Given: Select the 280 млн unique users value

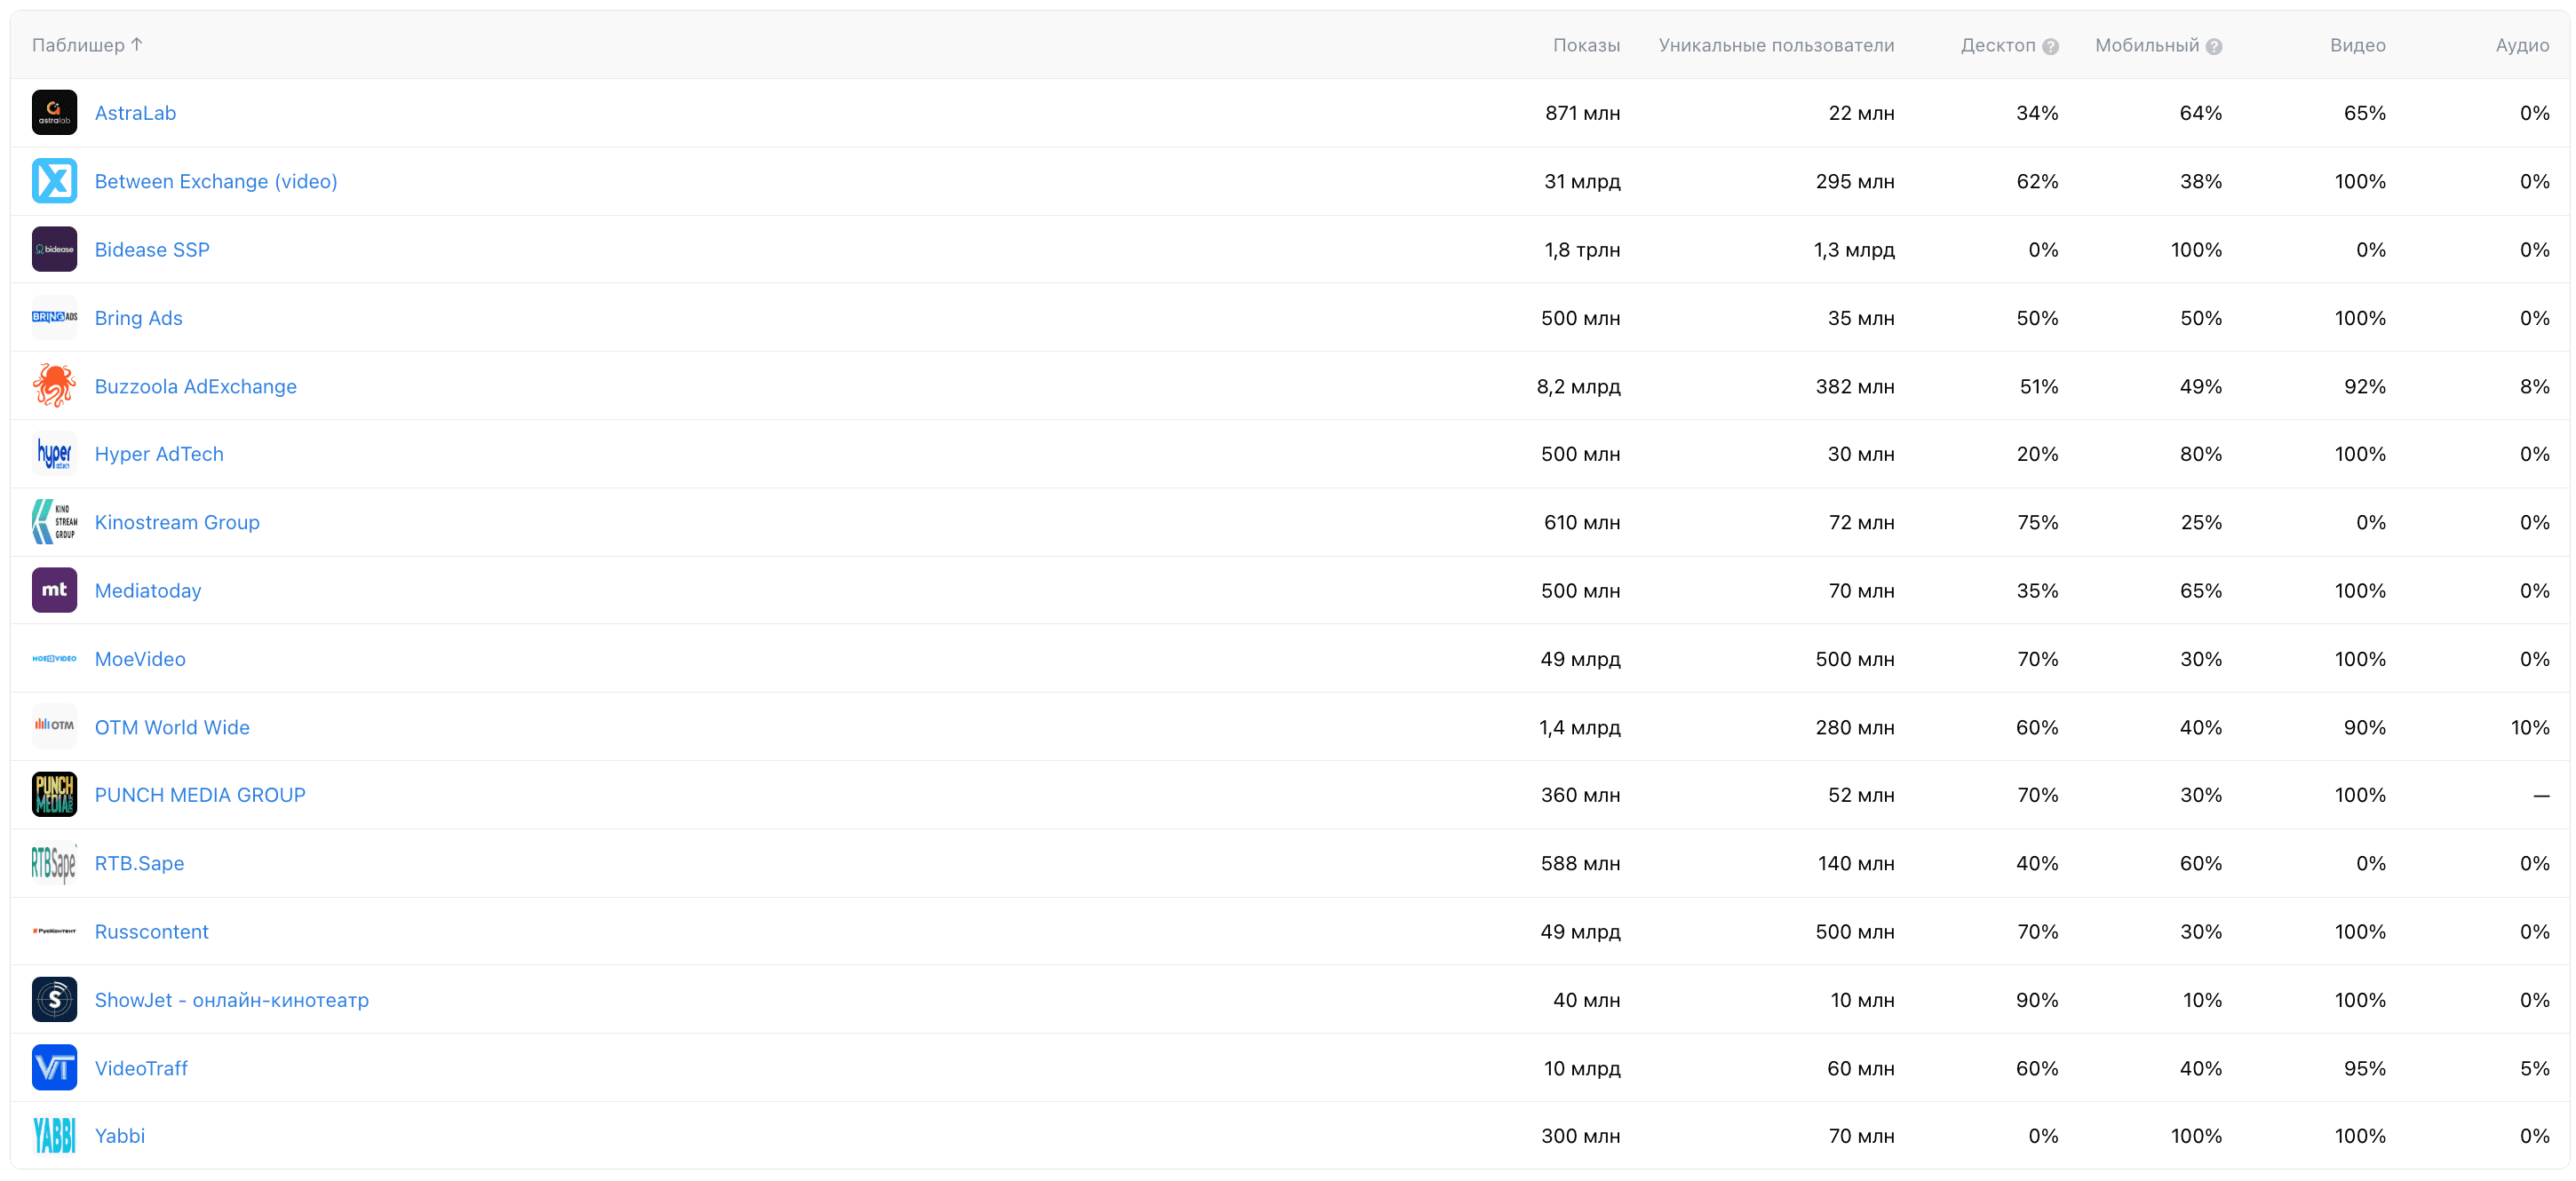Looking at the screenshot, I should [1855, 727].
